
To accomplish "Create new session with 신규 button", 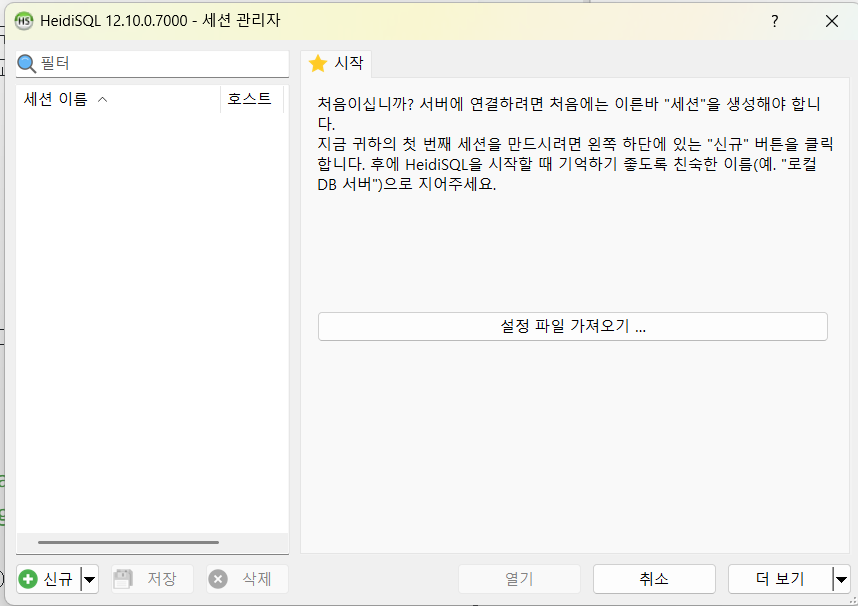I will 49,579.
